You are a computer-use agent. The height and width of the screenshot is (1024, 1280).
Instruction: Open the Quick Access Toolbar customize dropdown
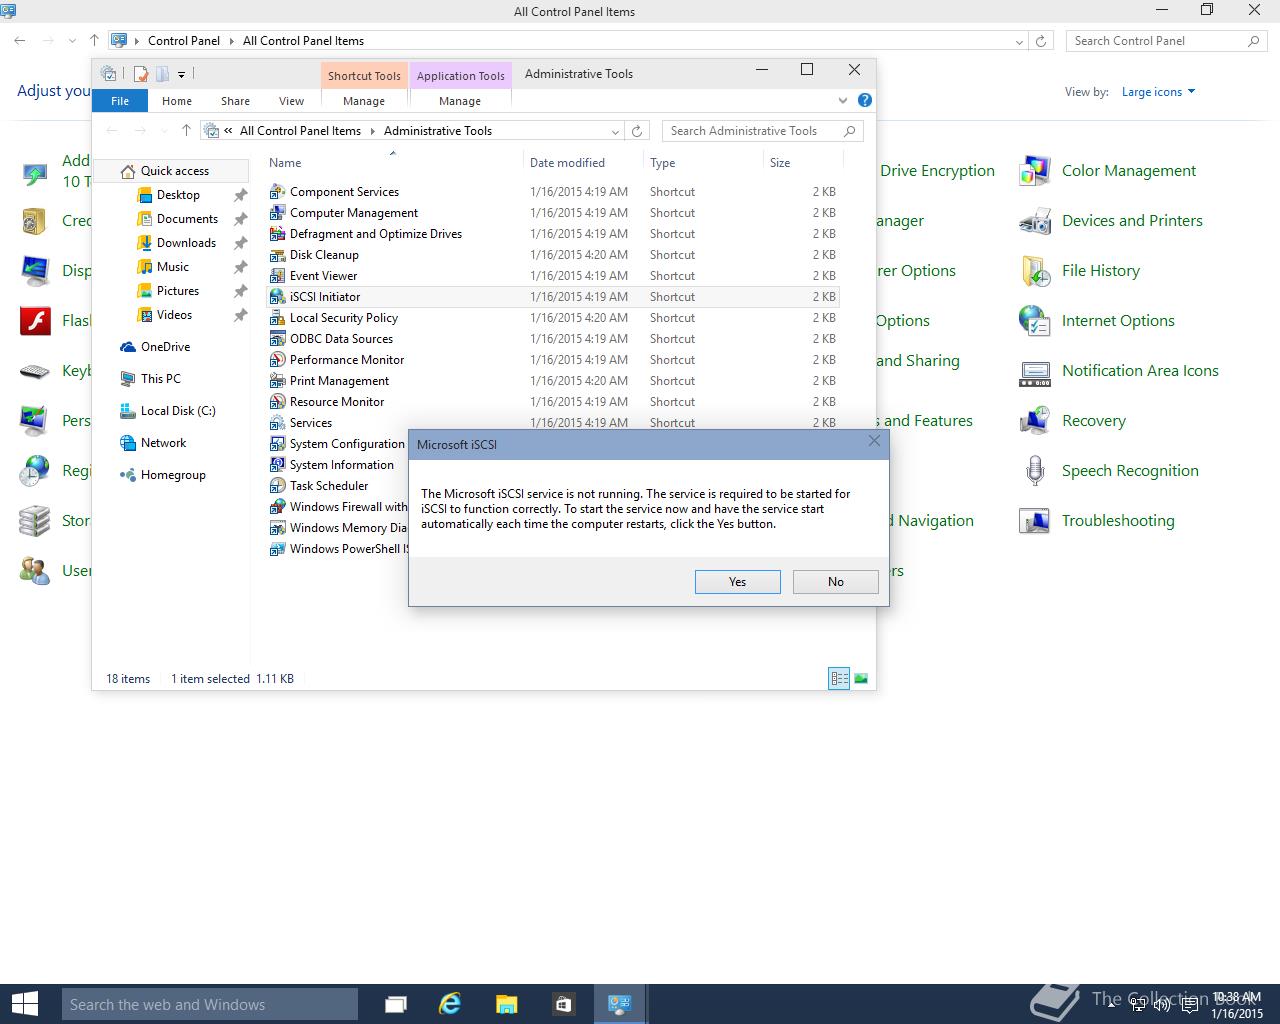181,74
